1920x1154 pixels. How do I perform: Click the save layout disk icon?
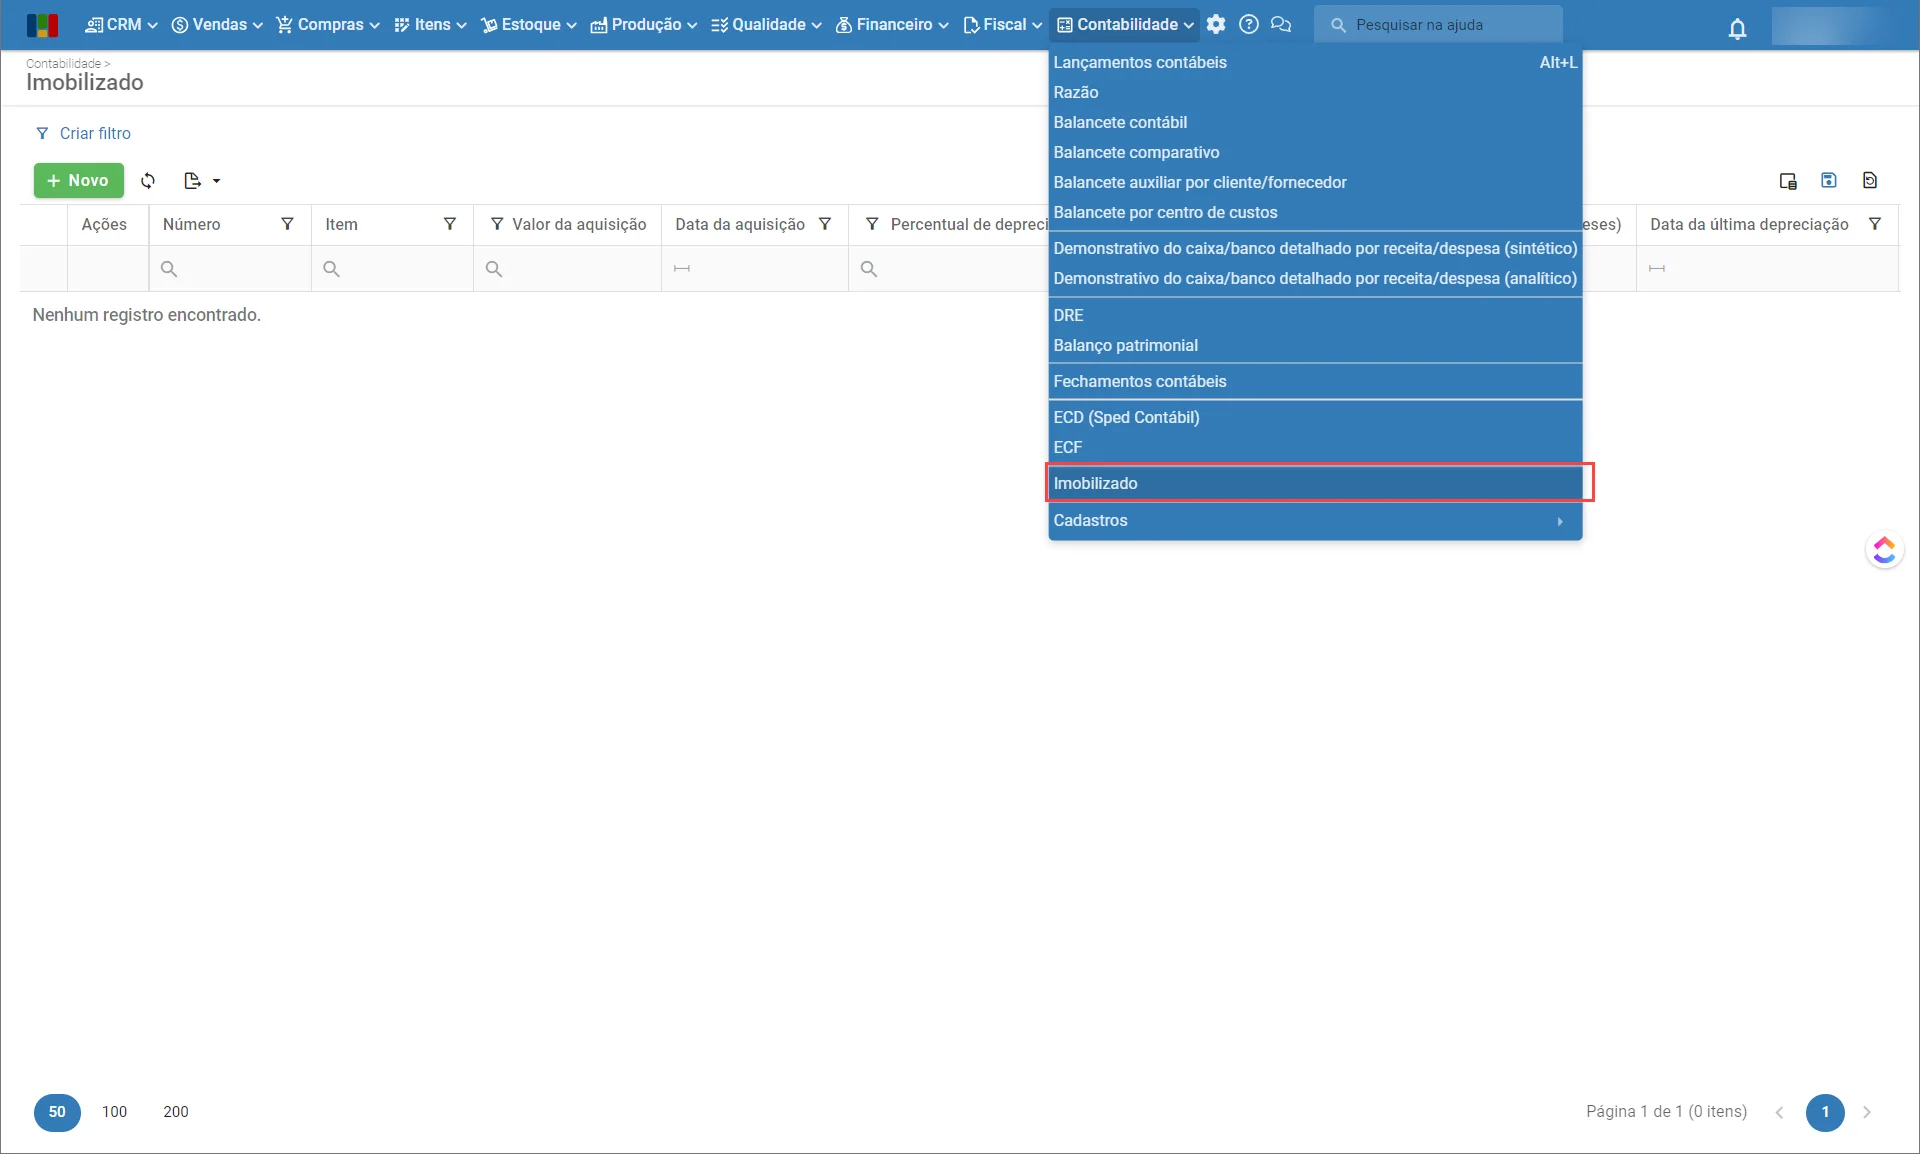click(x=1829, y=181)
